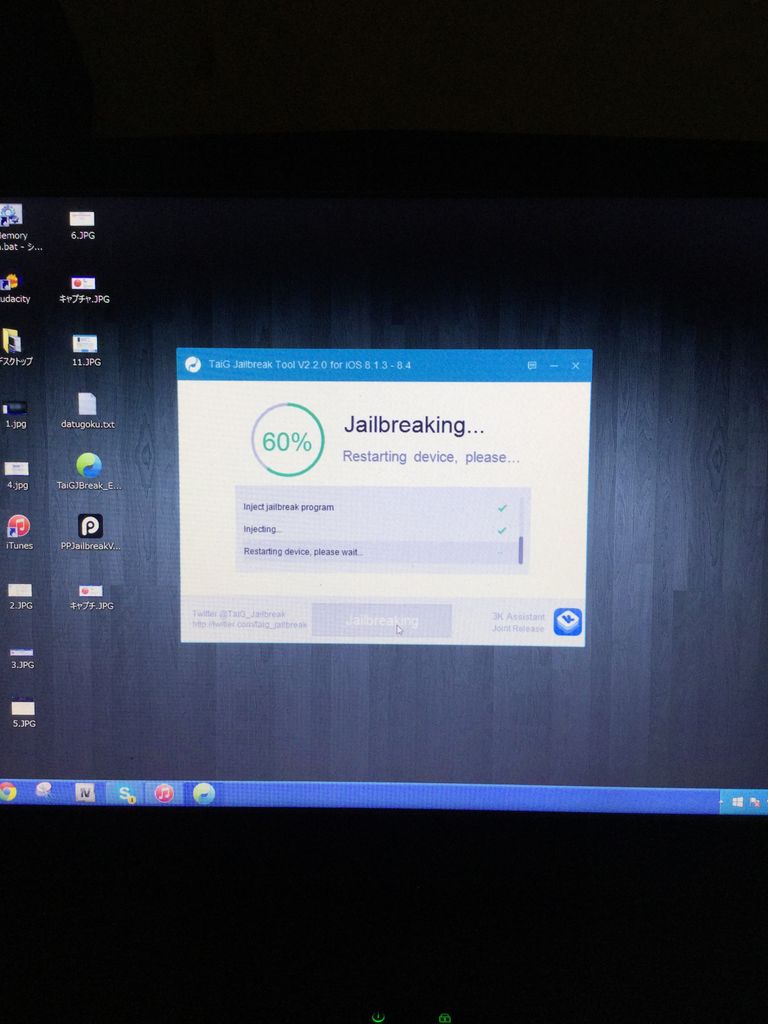The width and height of the screenshot is (768, 1024).
Task: Select キャプチ.JPG file under PPJailbreak icon
Action: click(91, 597)
